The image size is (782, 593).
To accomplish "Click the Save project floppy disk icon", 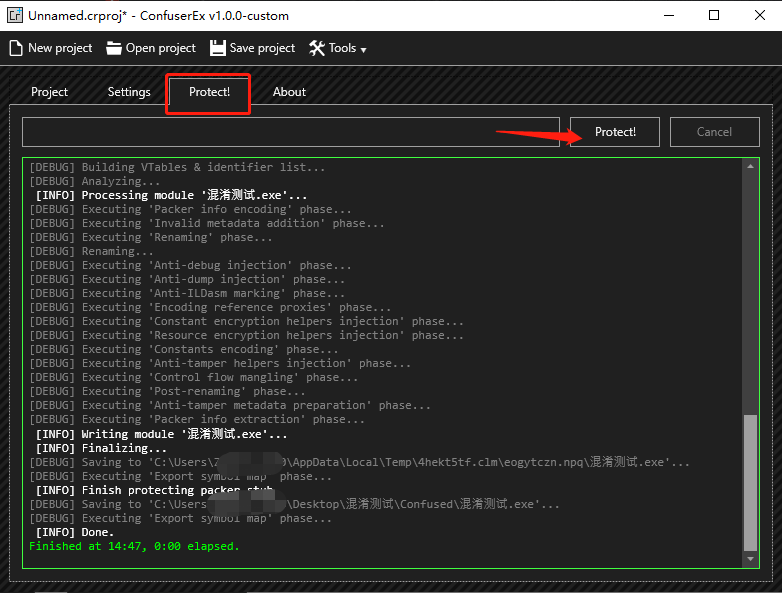I will 217,48.
